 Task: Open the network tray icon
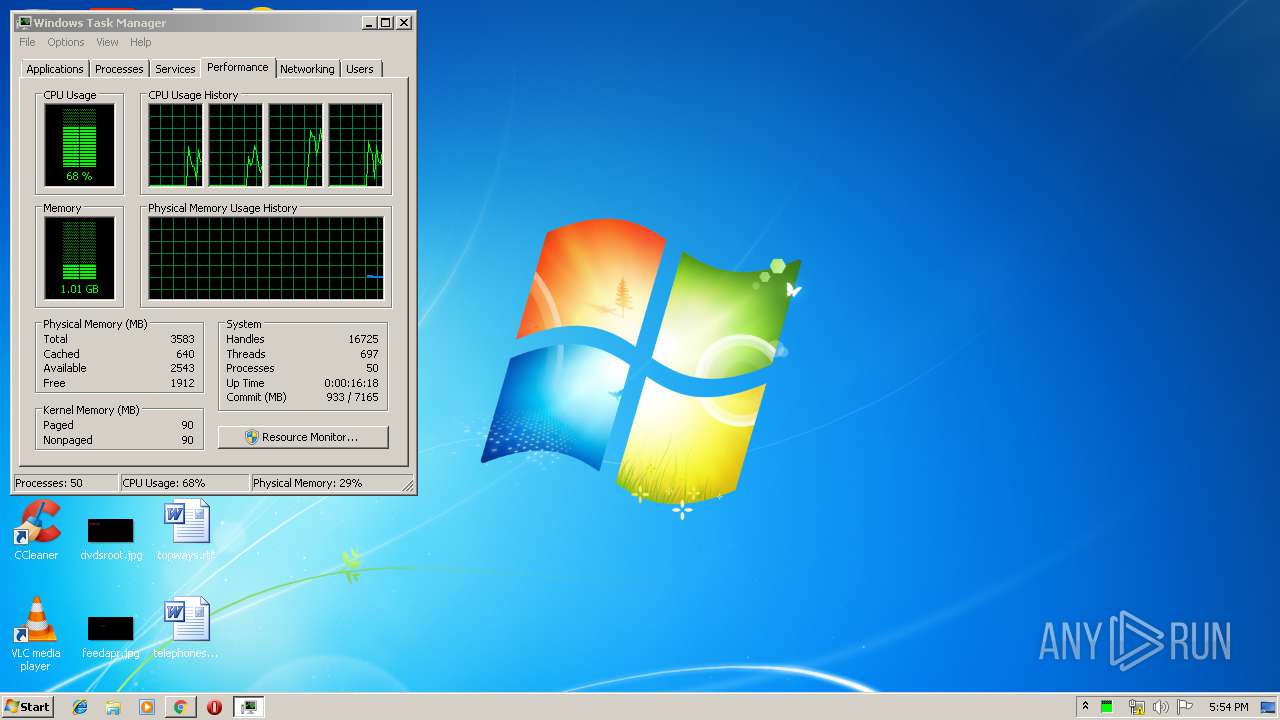coord(1136,707)
